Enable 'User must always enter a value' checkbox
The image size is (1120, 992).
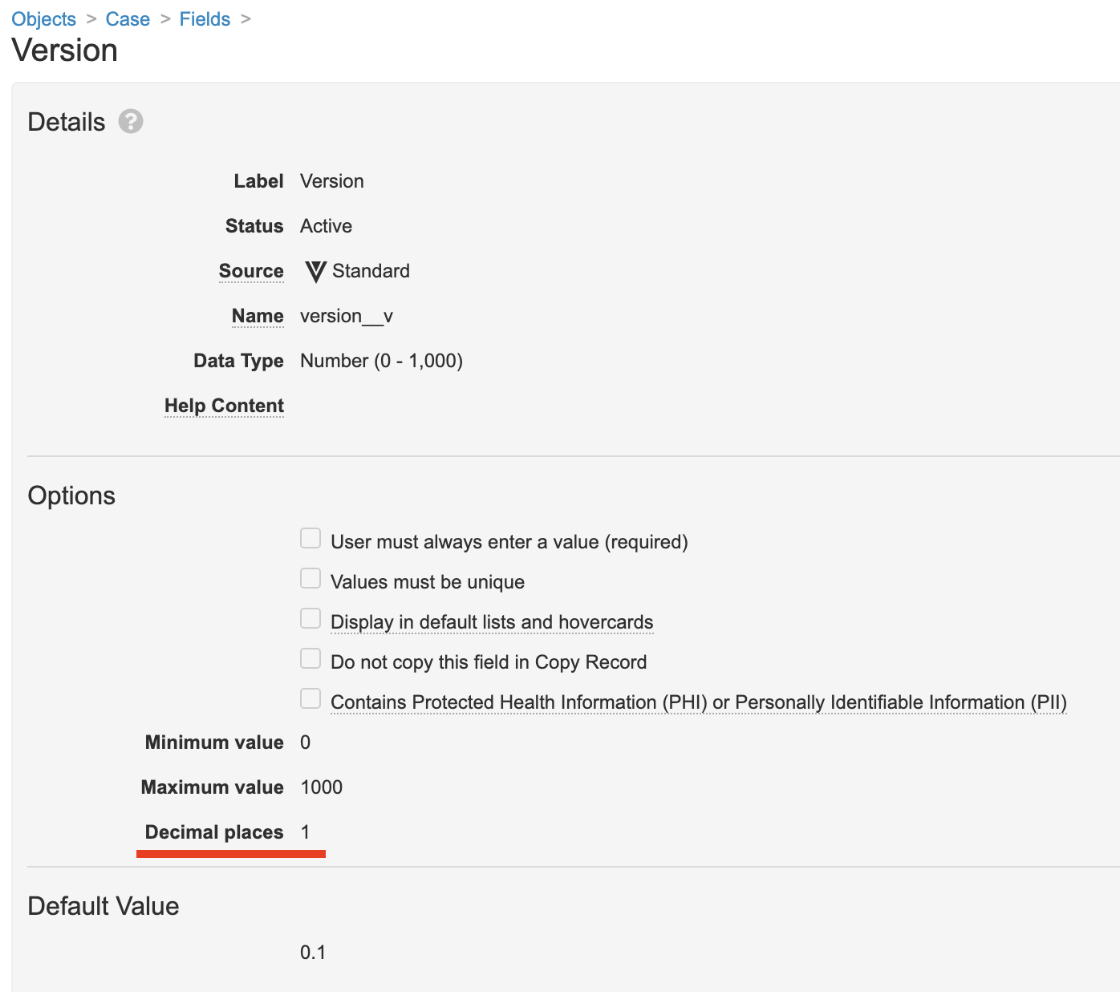click(311, 540)
